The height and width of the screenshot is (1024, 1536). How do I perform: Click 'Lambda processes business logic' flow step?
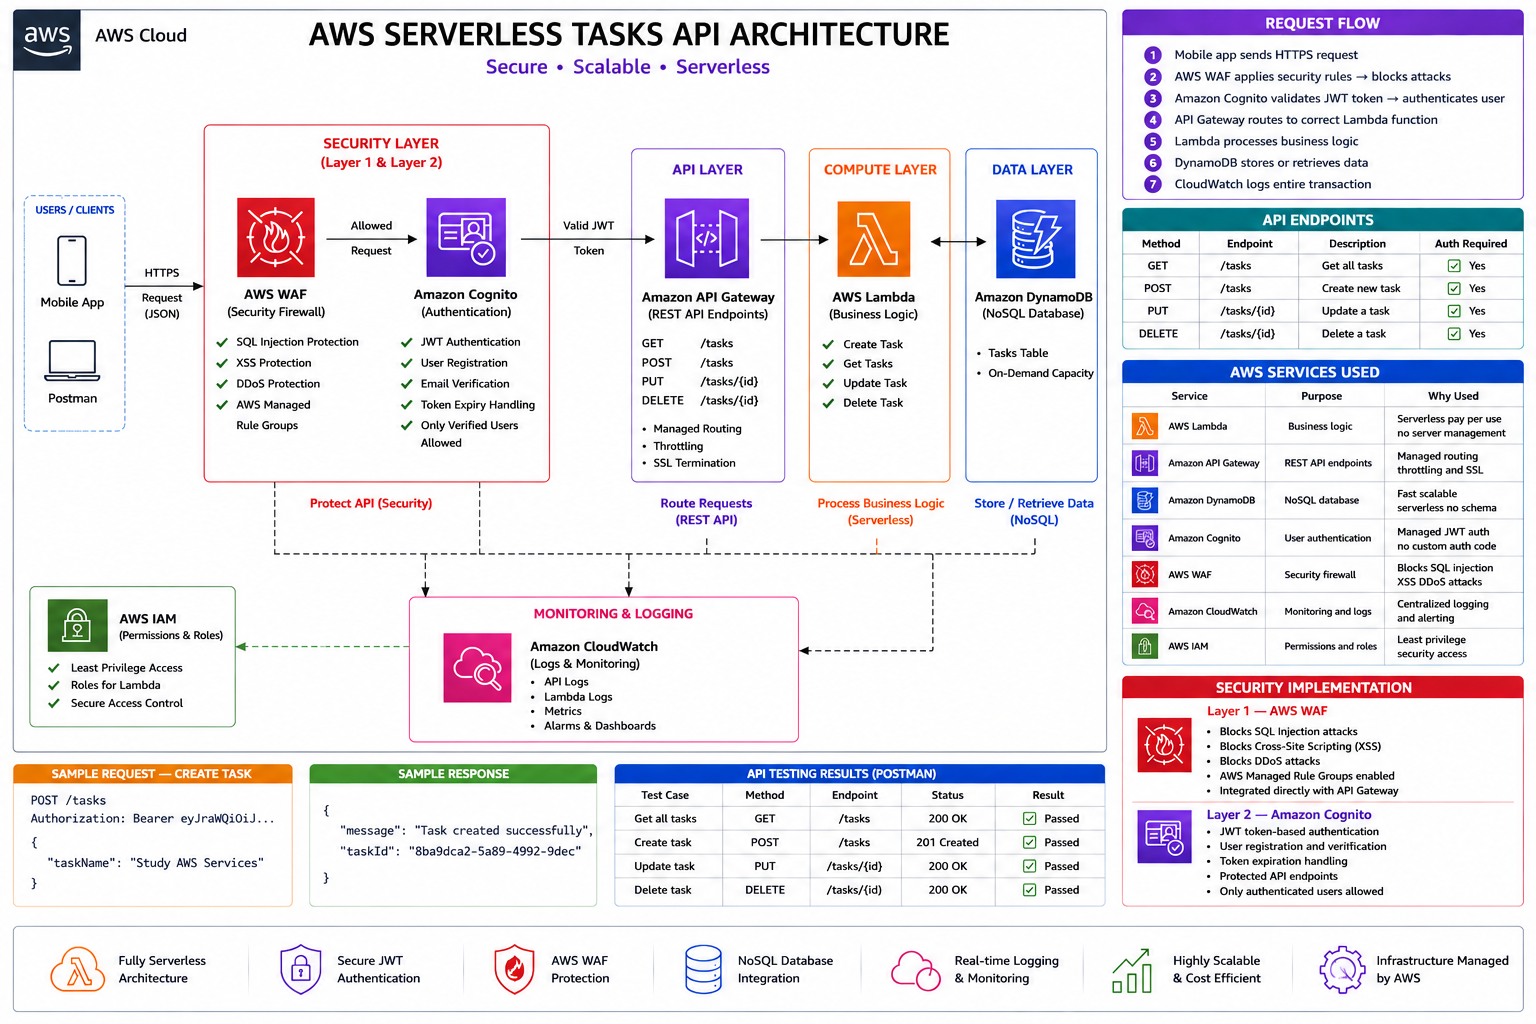point(1266,141)
